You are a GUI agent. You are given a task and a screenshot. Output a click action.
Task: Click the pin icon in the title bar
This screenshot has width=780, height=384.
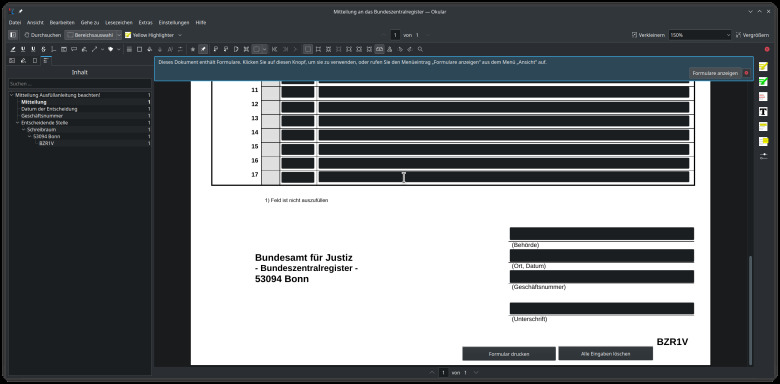[21, 11]
